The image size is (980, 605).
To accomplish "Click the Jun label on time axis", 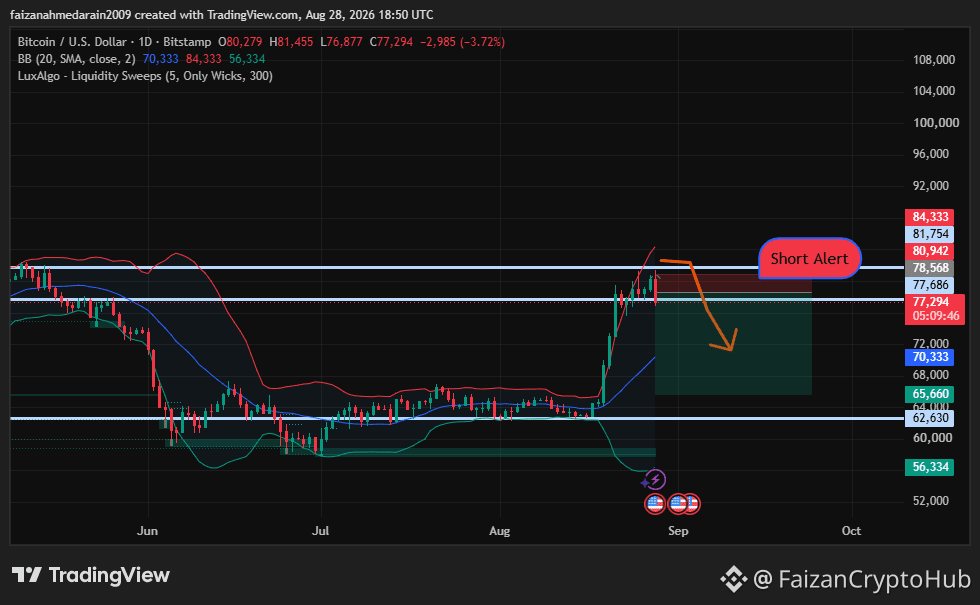I will 148,531.
